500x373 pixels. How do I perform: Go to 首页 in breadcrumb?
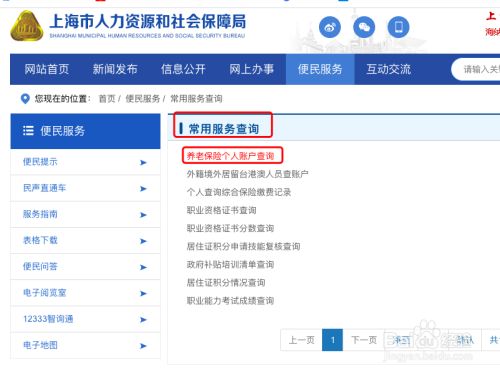click(x=107, y=99)
